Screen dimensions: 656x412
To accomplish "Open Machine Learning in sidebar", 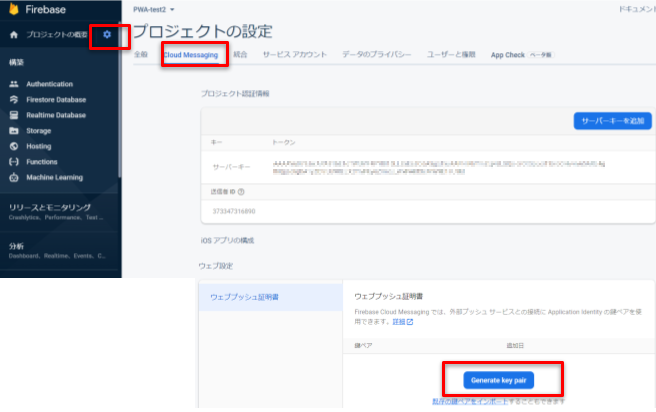I will tap(54, 177).
